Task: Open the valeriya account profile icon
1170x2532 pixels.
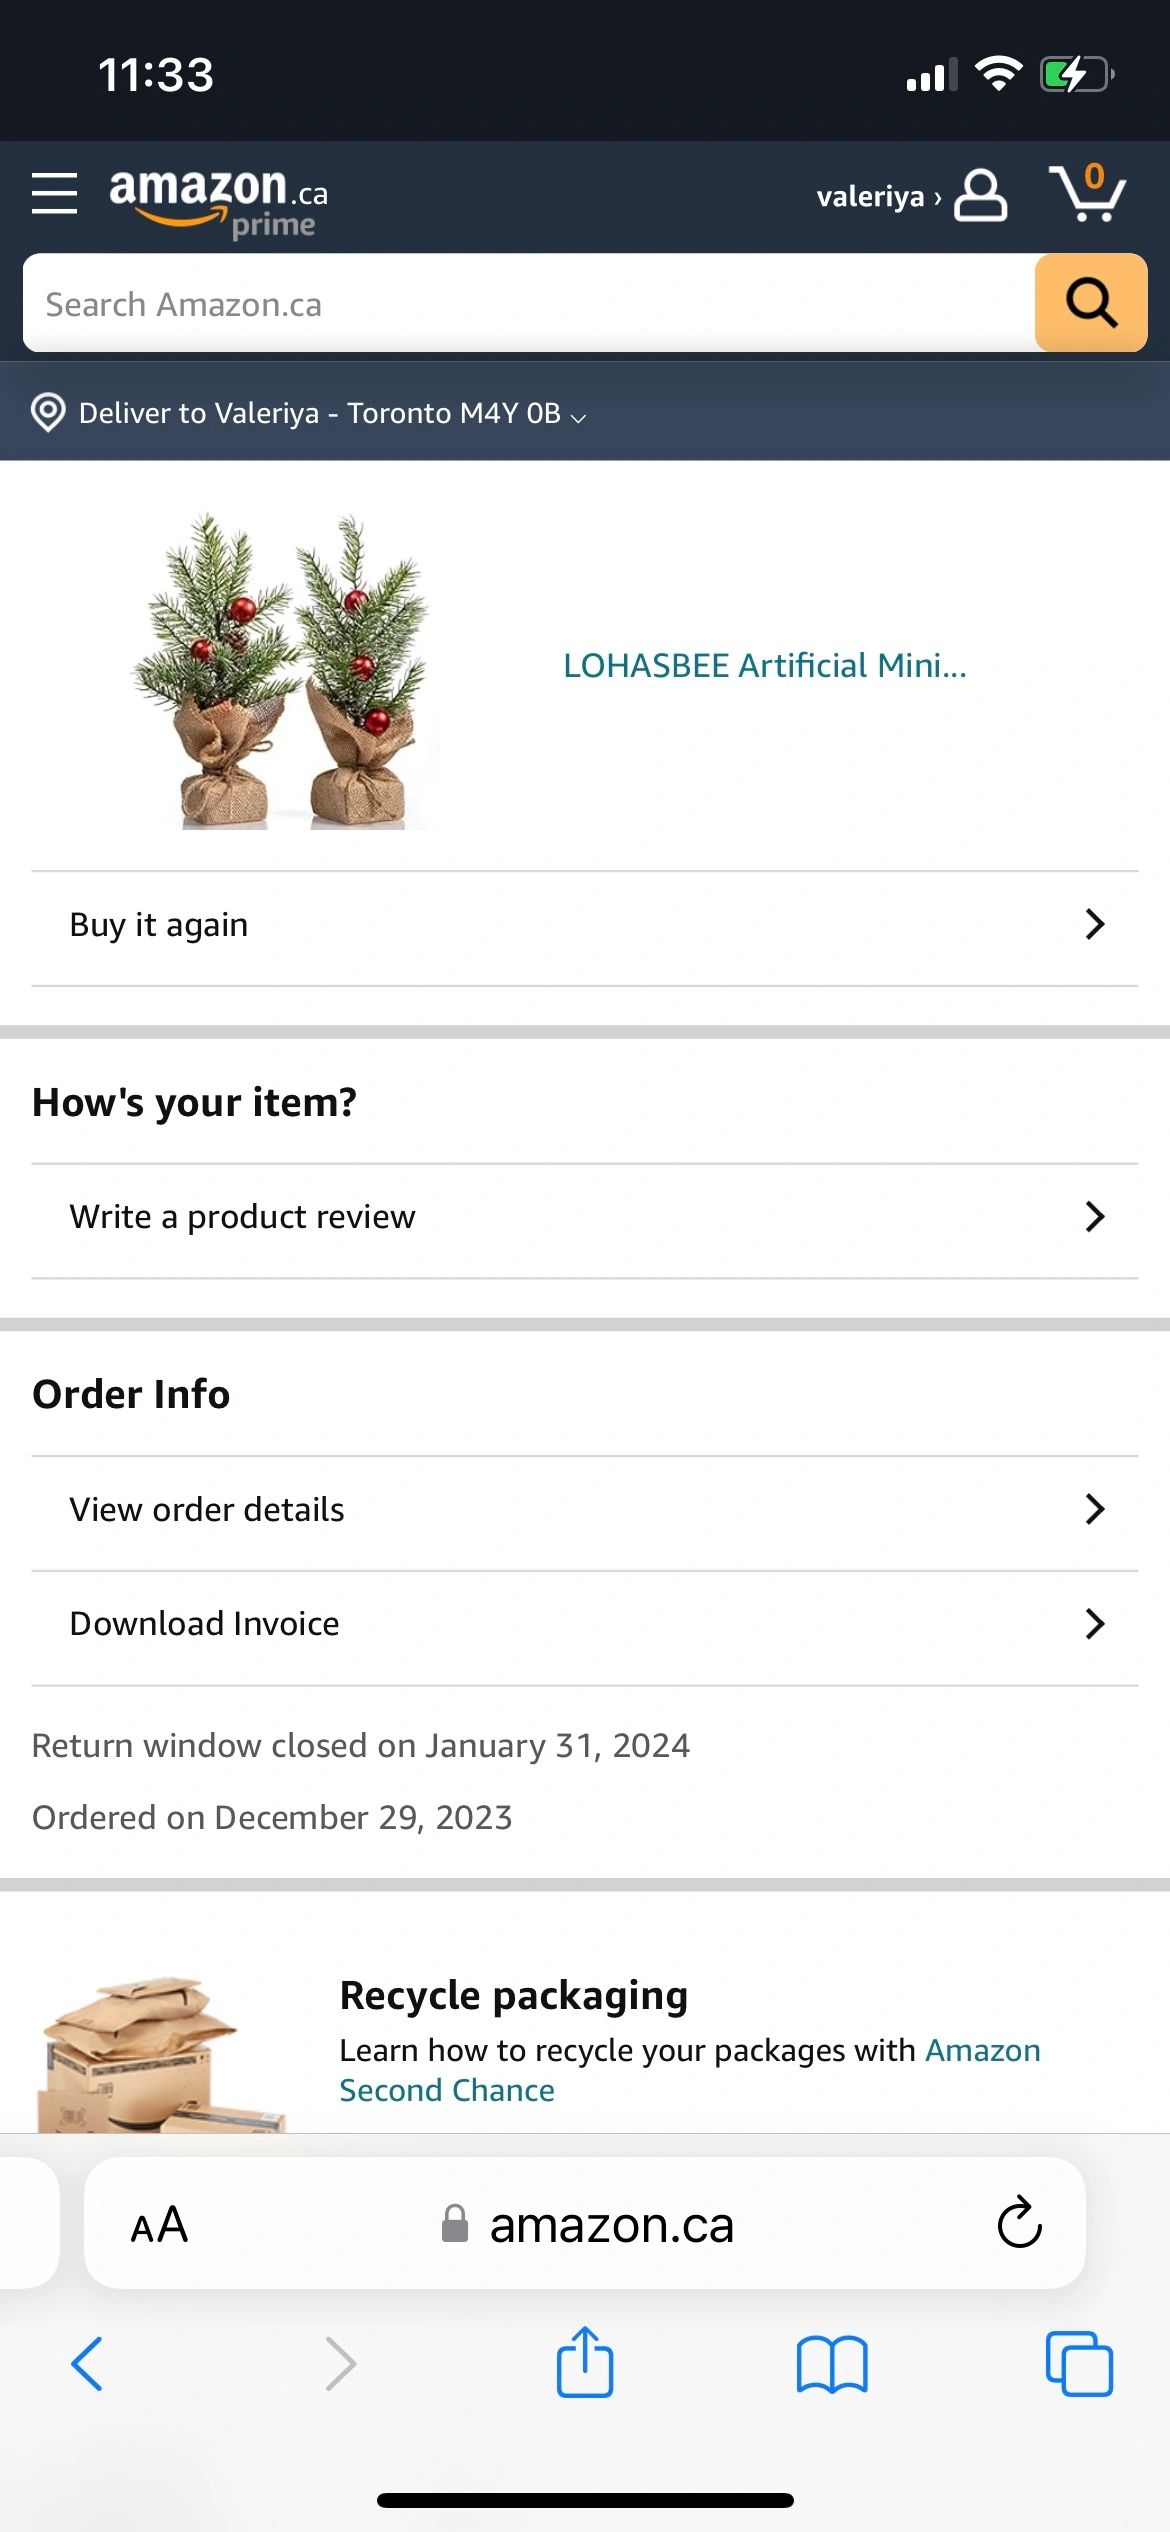Action: tap(980, 195)
